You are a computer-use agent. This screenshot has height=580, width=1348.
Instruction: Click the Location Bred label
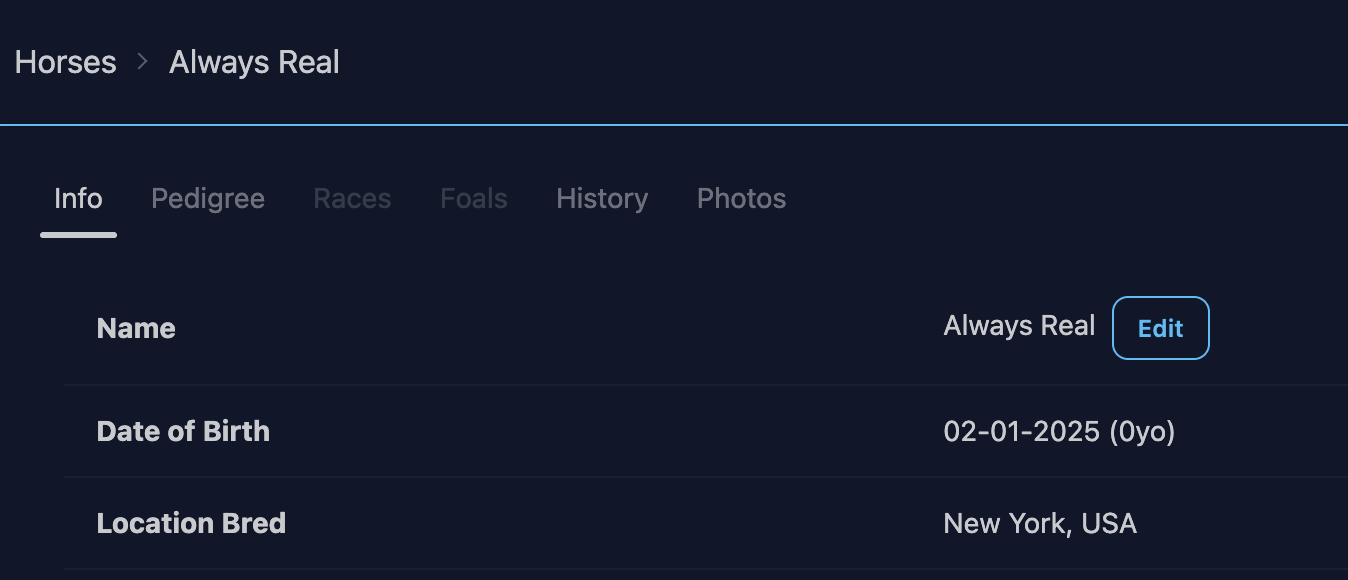coord(191,523)
